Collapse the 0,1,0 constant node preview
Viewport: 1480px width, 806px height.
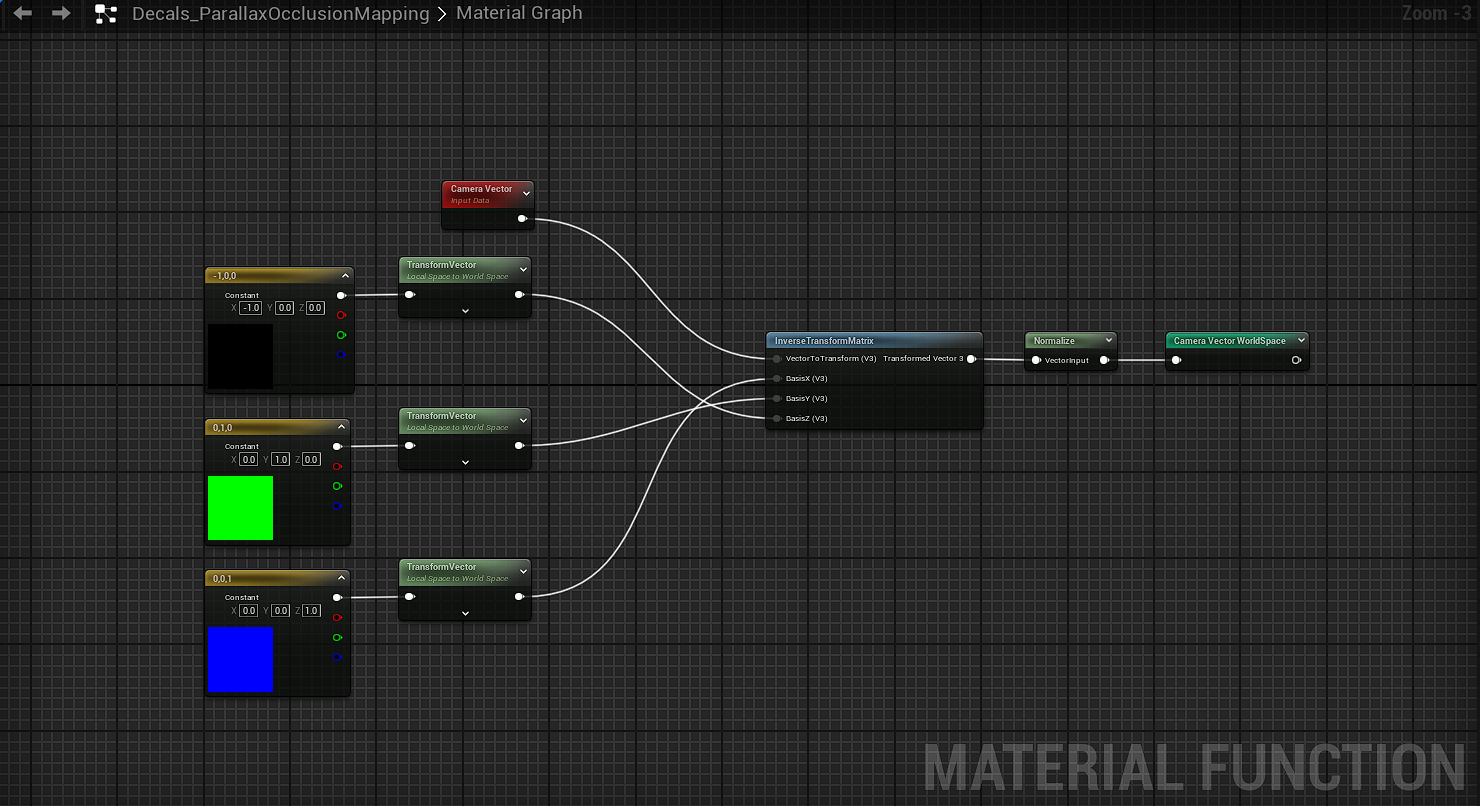tap(342, 427)
